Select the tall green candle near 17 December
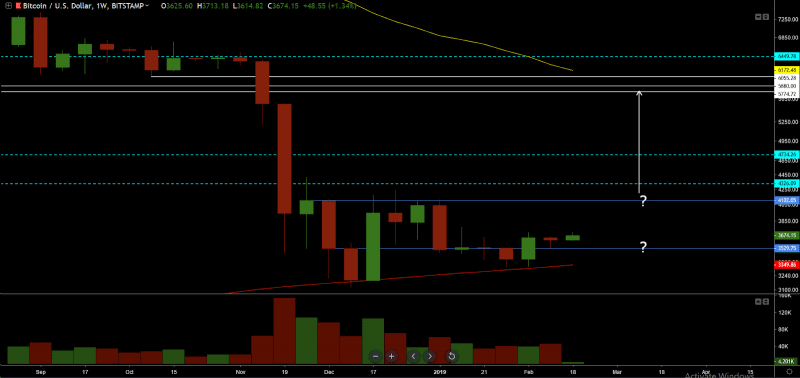The height and width of the screenshot is (378, 800). (373, 247)
